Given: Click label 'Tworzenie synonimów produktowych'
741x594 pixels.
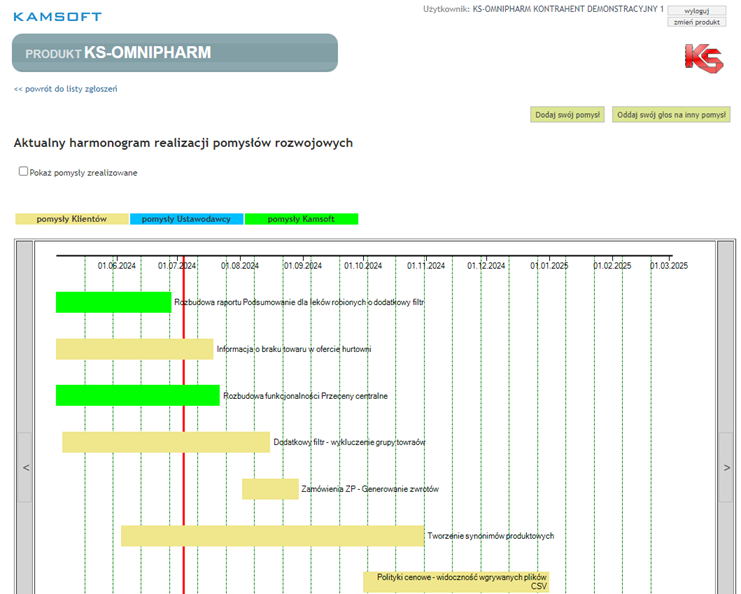Looking at the screenshot, I should (491, 536).
